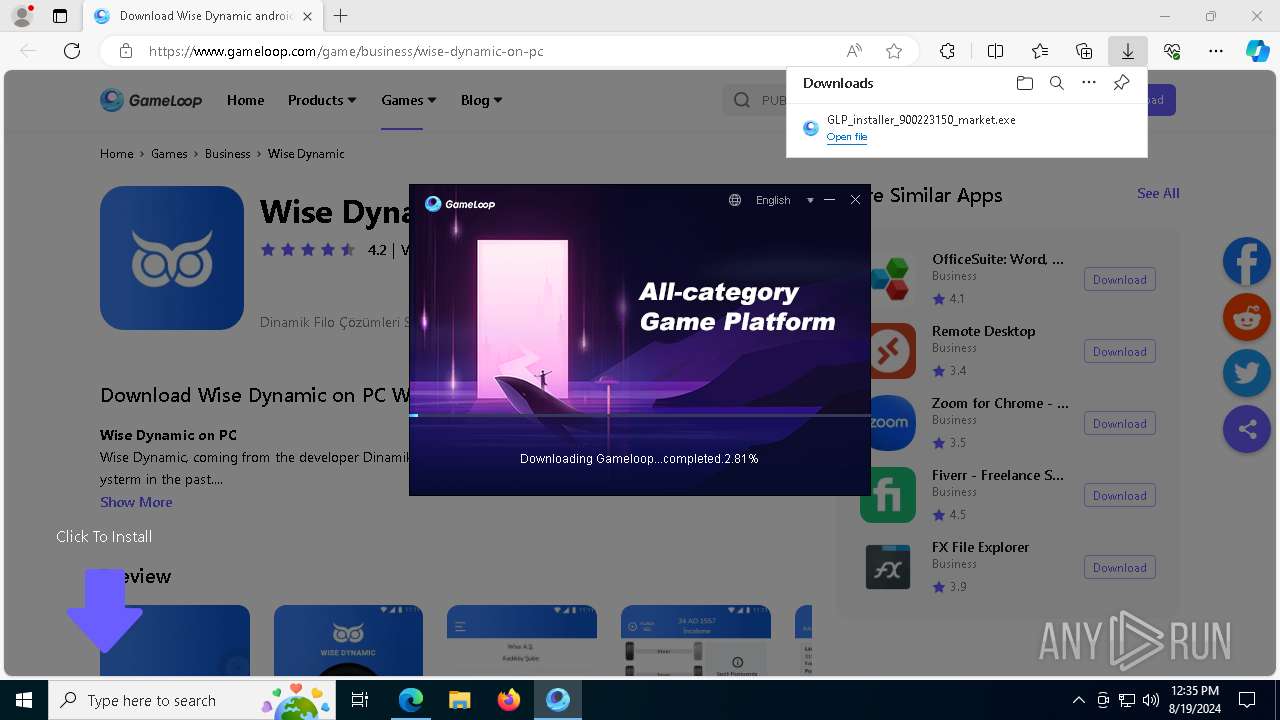The height and width of the screenshot is (720, 1280).
Task: Open the OfficeSuite app icon
Action: pos(888,279)
